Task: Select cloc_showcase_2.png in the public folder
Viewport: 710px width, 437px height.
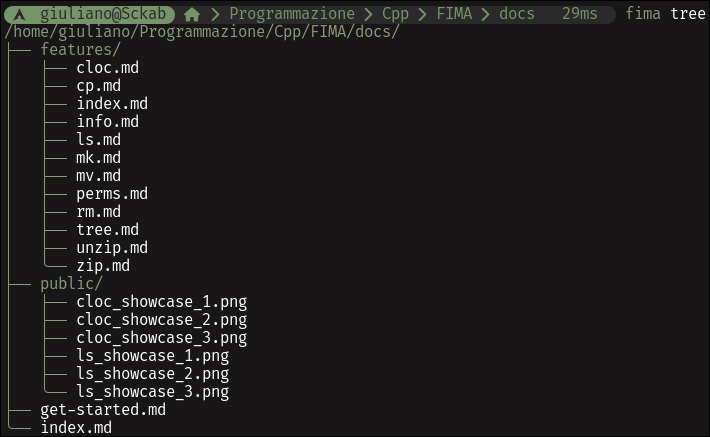Action: coord(162,320)
